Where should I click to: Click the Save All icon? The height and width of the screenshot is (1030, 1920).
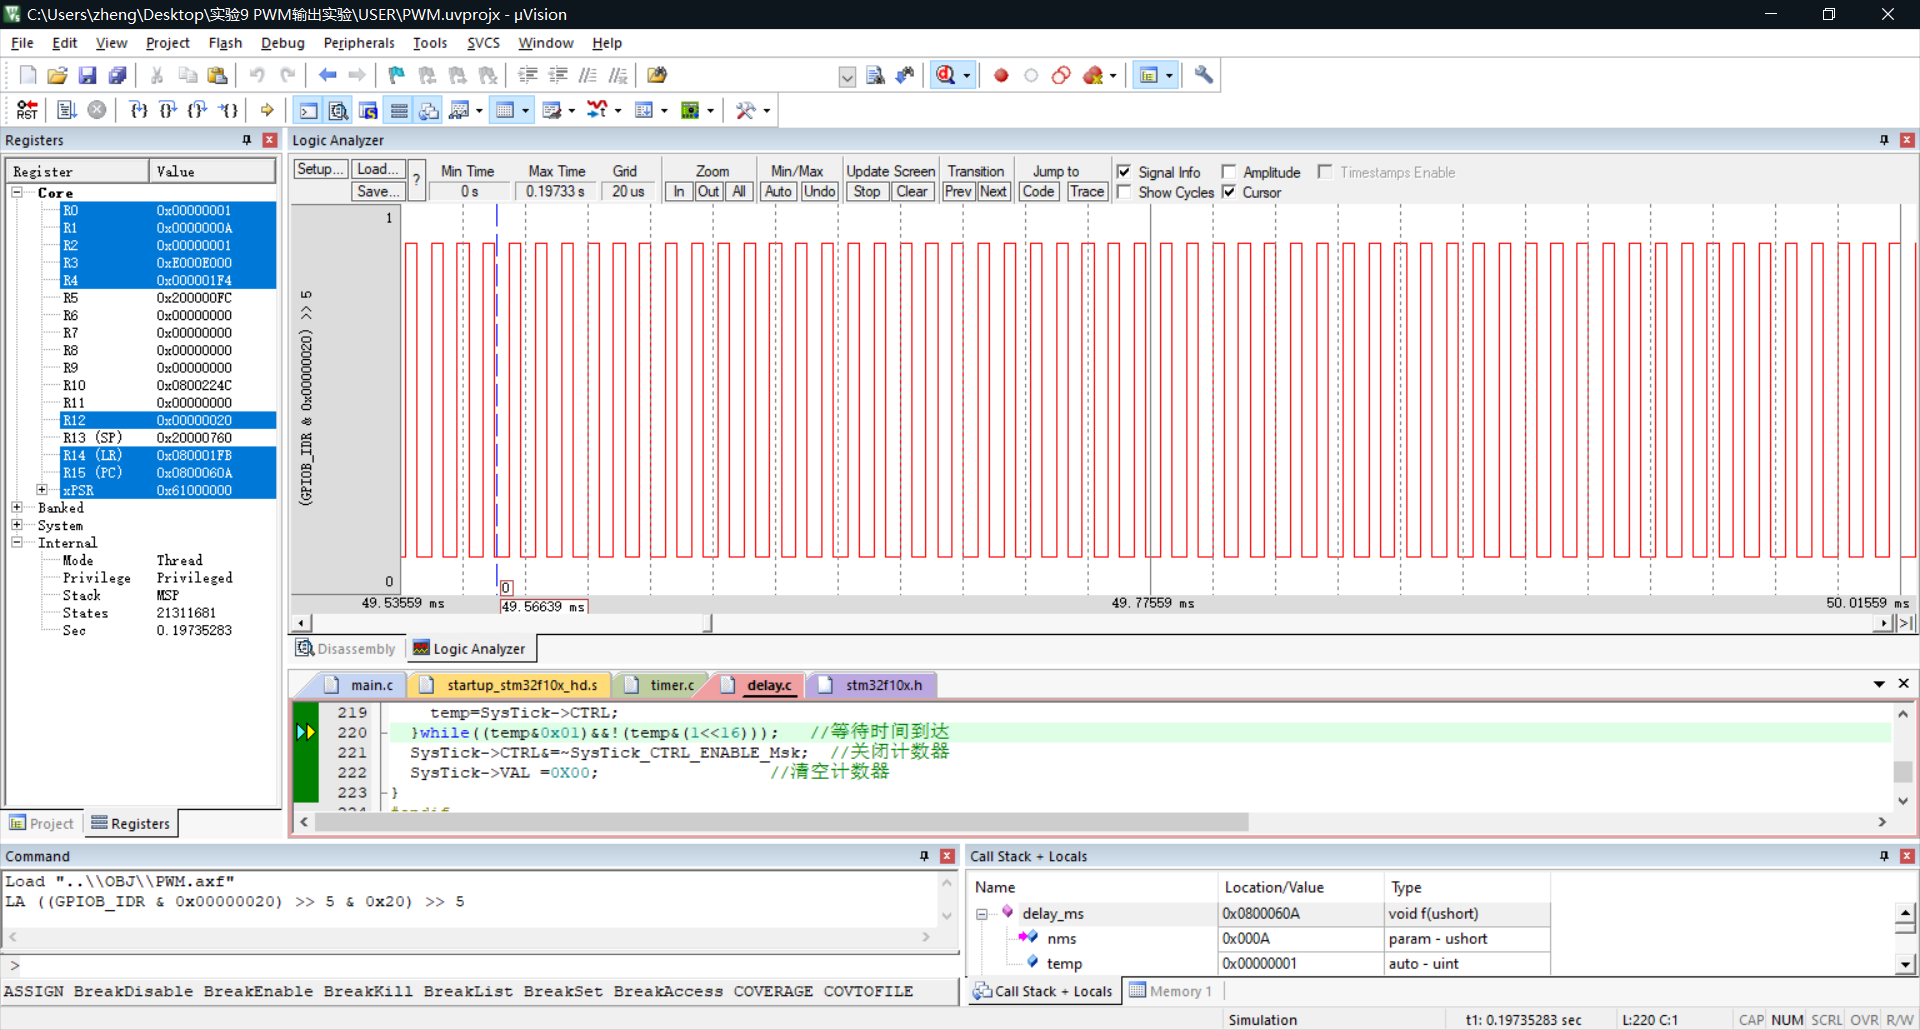coord(117,75)
